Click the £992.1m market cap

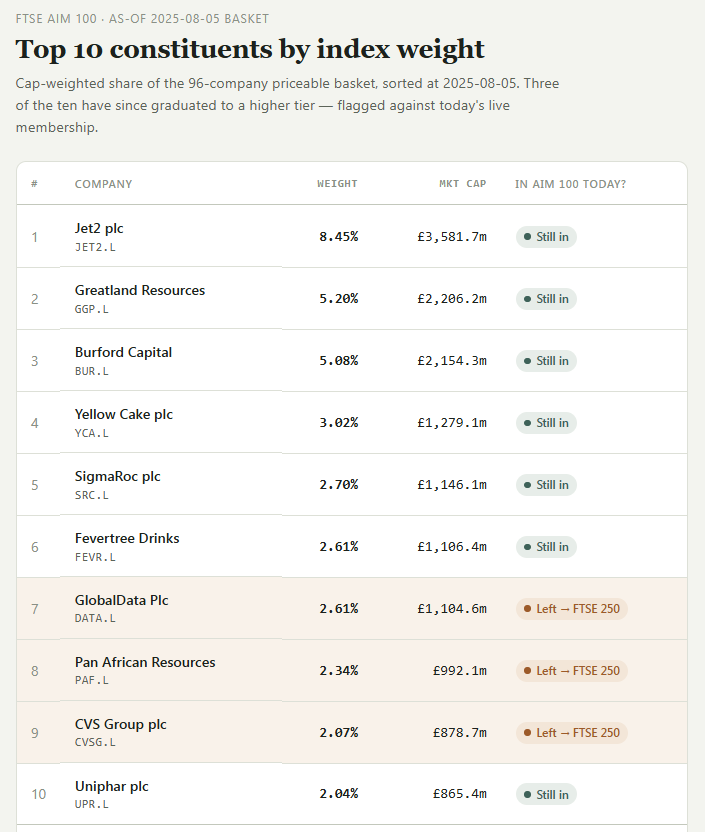tap(460, 671)
